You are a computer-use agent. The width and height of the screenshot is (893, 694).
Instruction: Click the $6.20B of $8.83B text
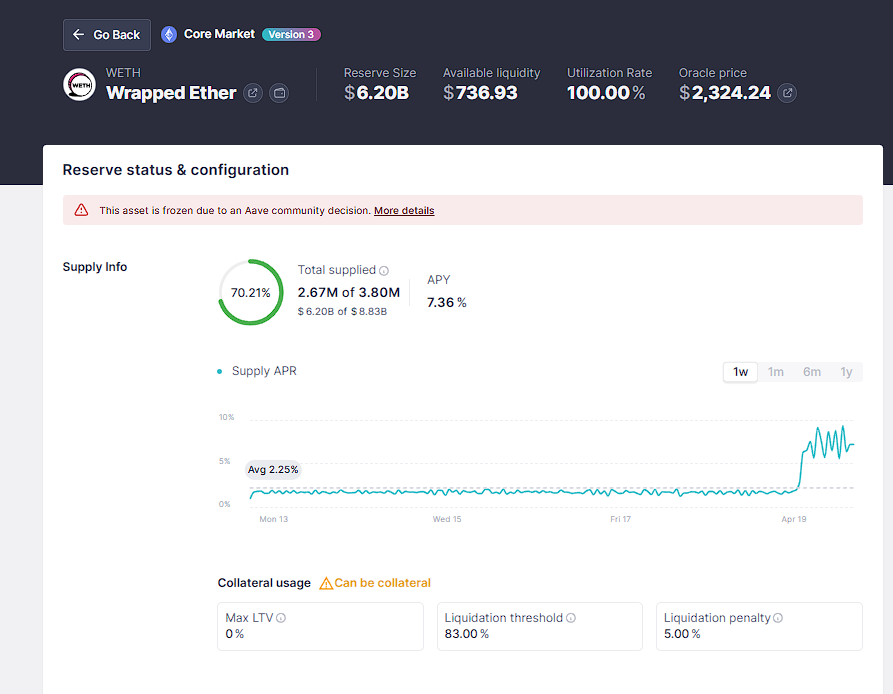tap(342, 311)
